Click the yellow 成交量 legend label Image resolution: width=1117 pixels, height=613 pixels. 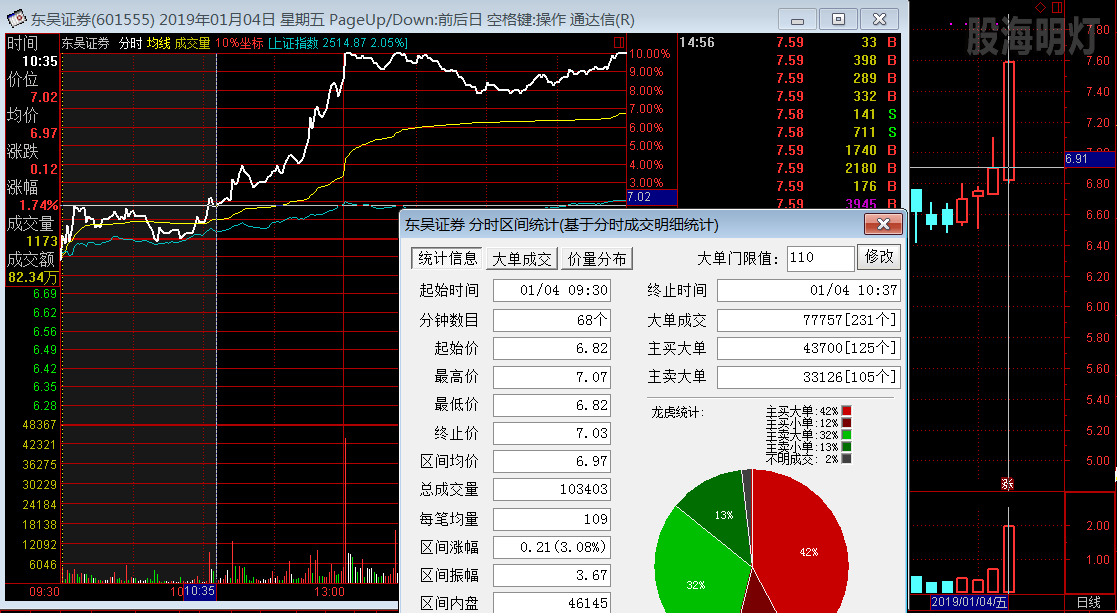point(192,43)
